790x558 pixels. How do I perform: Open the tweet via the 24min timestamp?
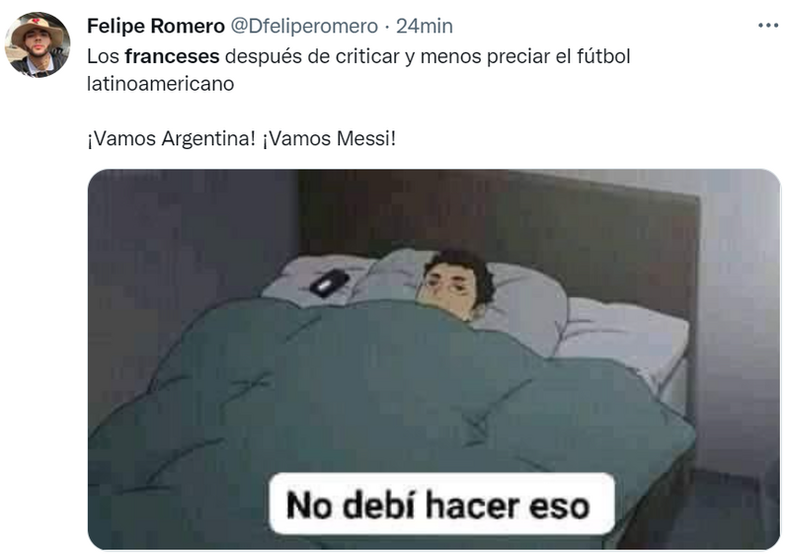click(x=424, y=26)
